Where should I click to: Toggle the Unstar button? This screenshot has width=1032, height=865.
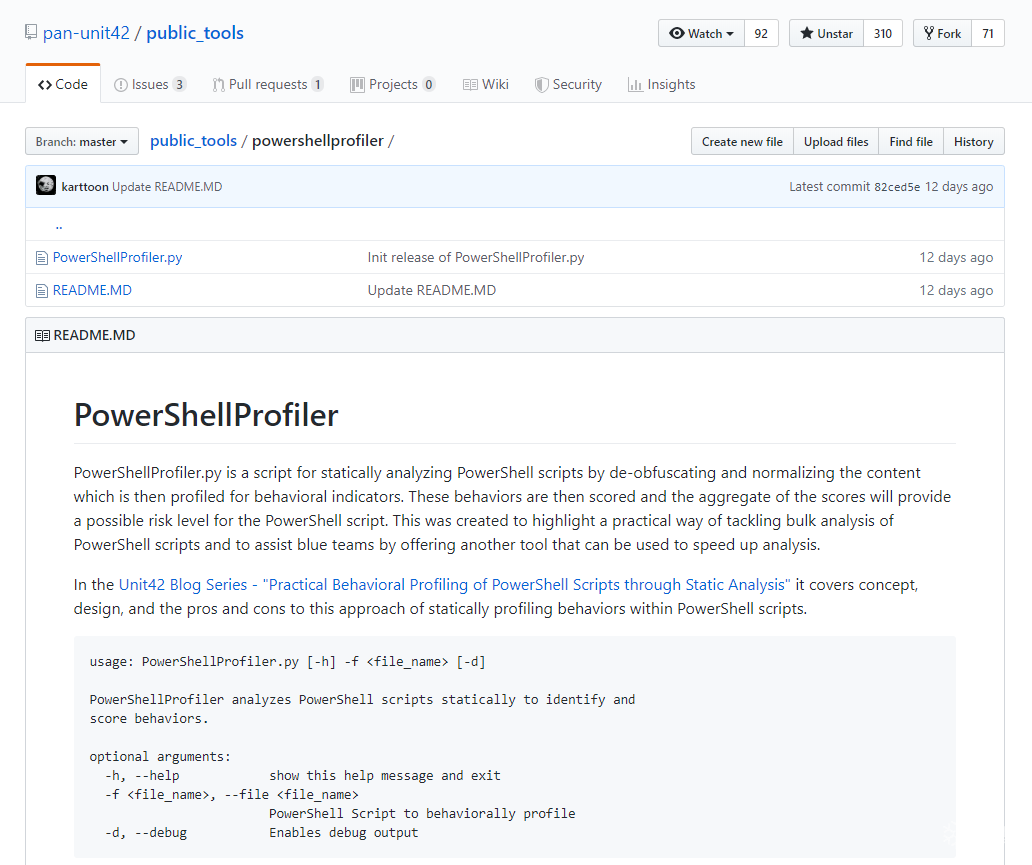click(826, 33)
